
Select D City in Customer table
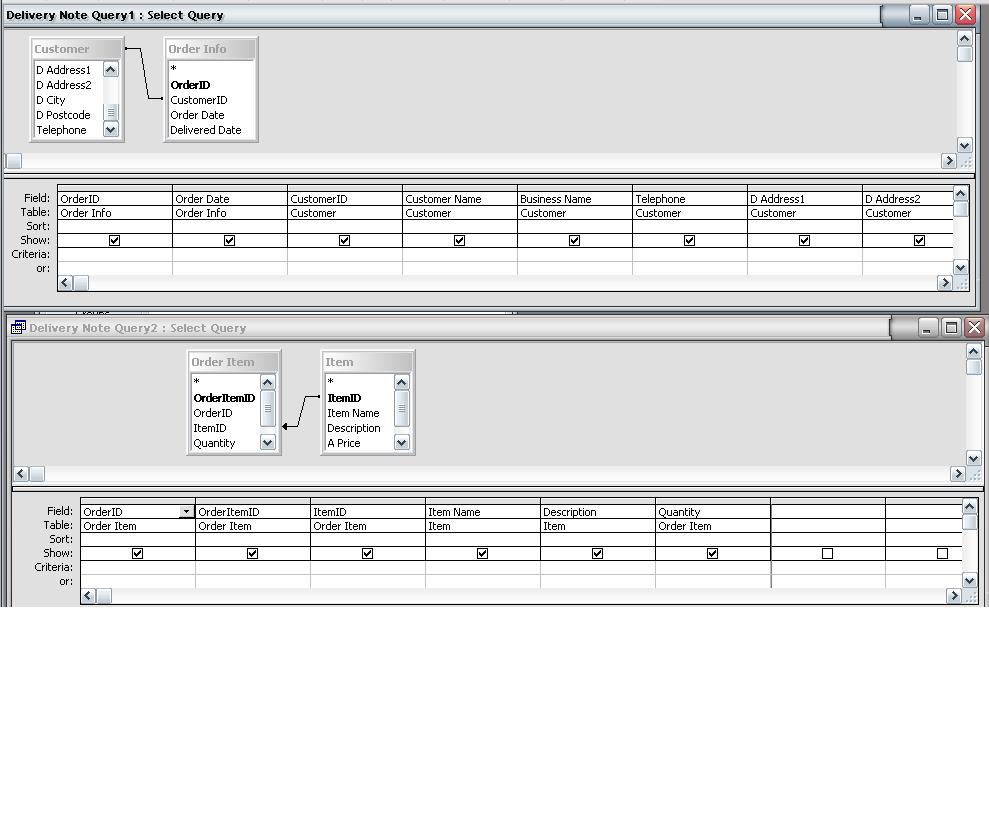(x=50, y=100)
